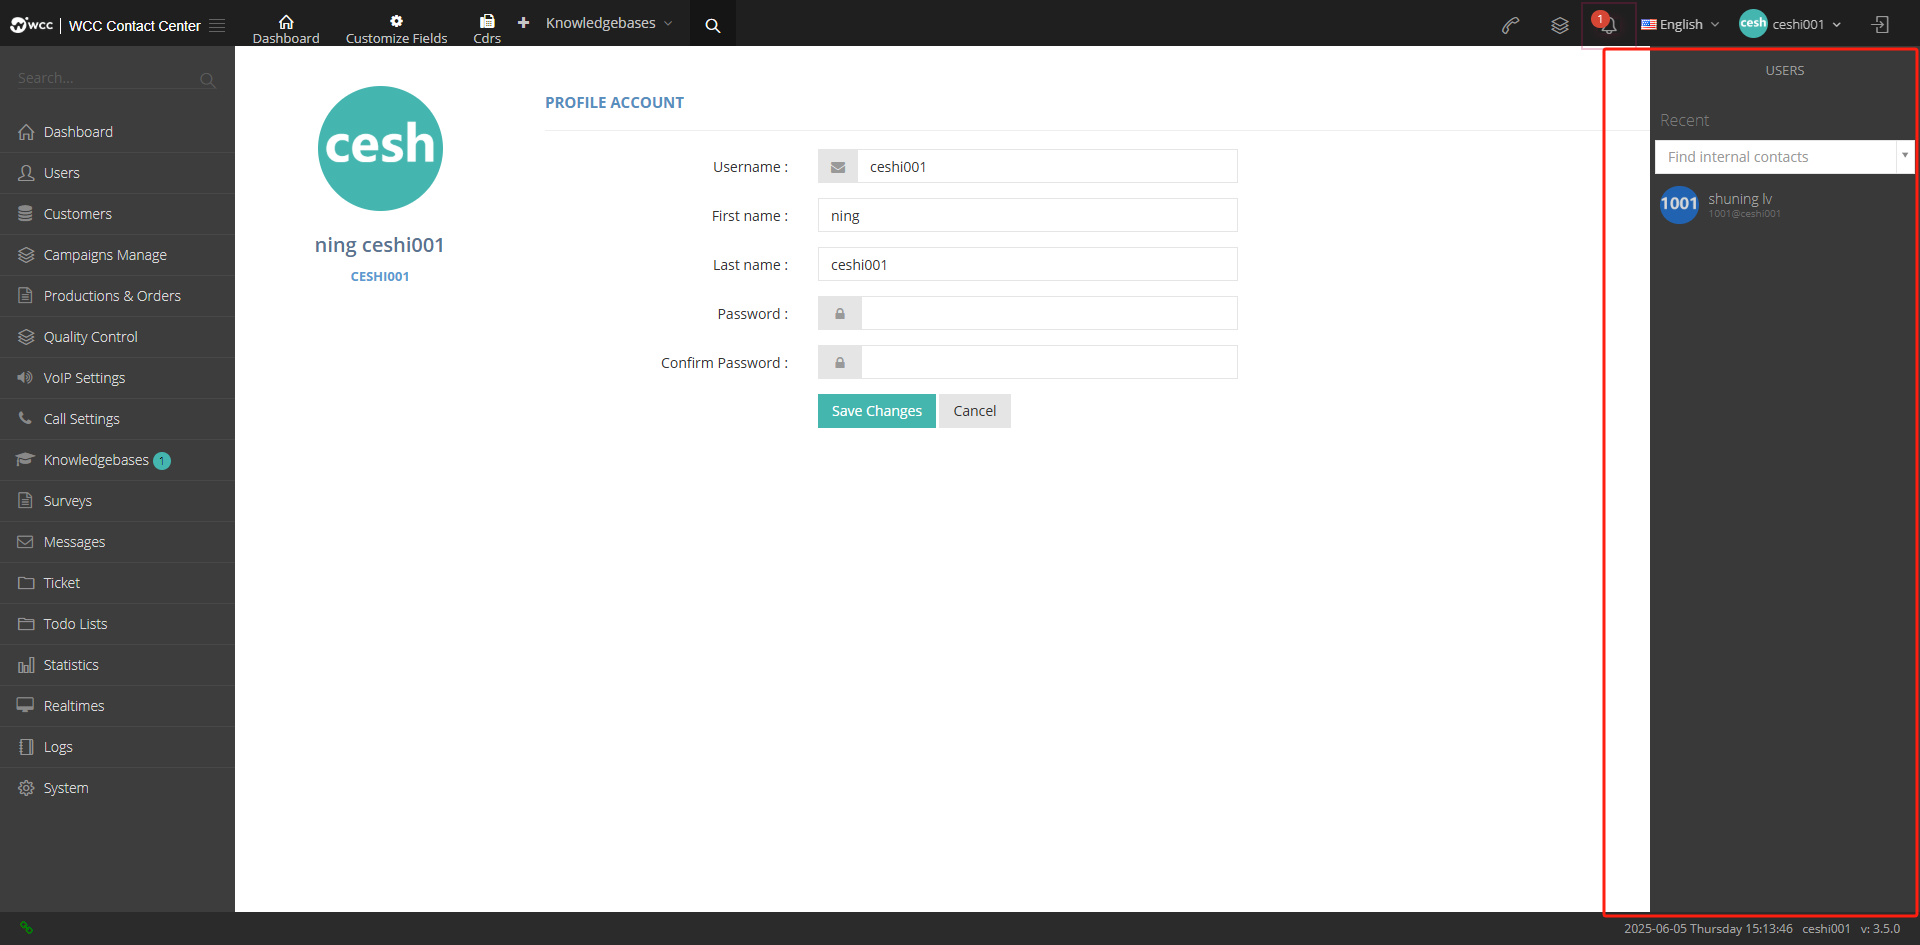Toggle the sidebar hamburger menu icon
Viewport: 1920px width, 945px height.
pos(217,25)
